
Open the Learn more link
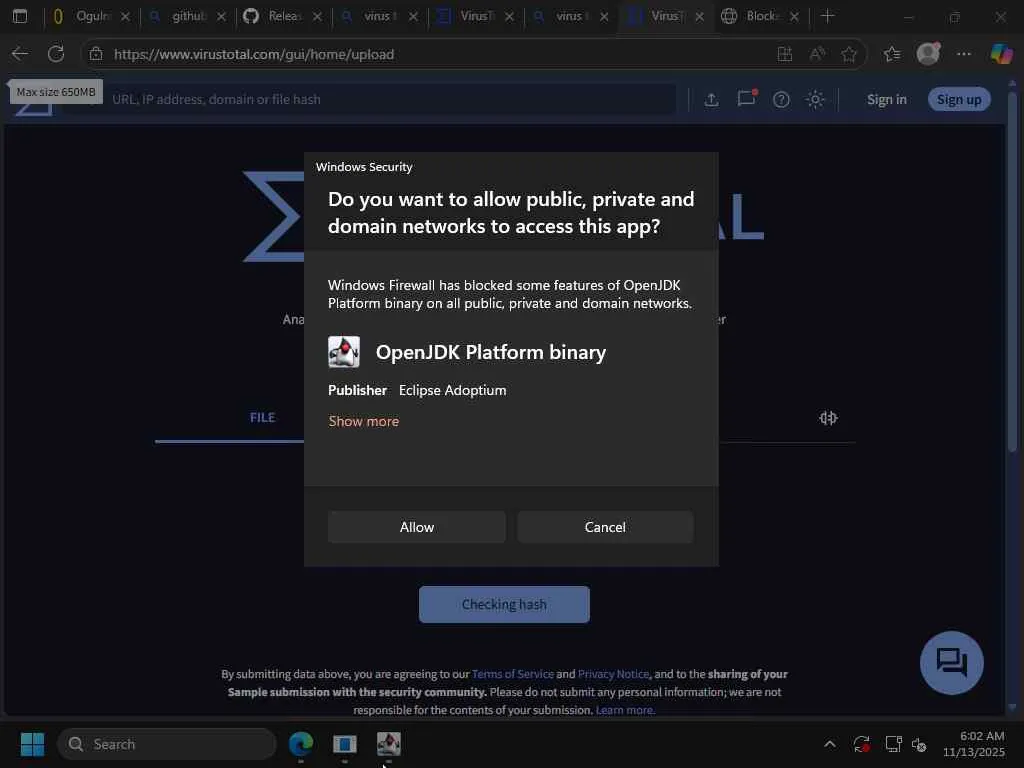coord(625,710)
